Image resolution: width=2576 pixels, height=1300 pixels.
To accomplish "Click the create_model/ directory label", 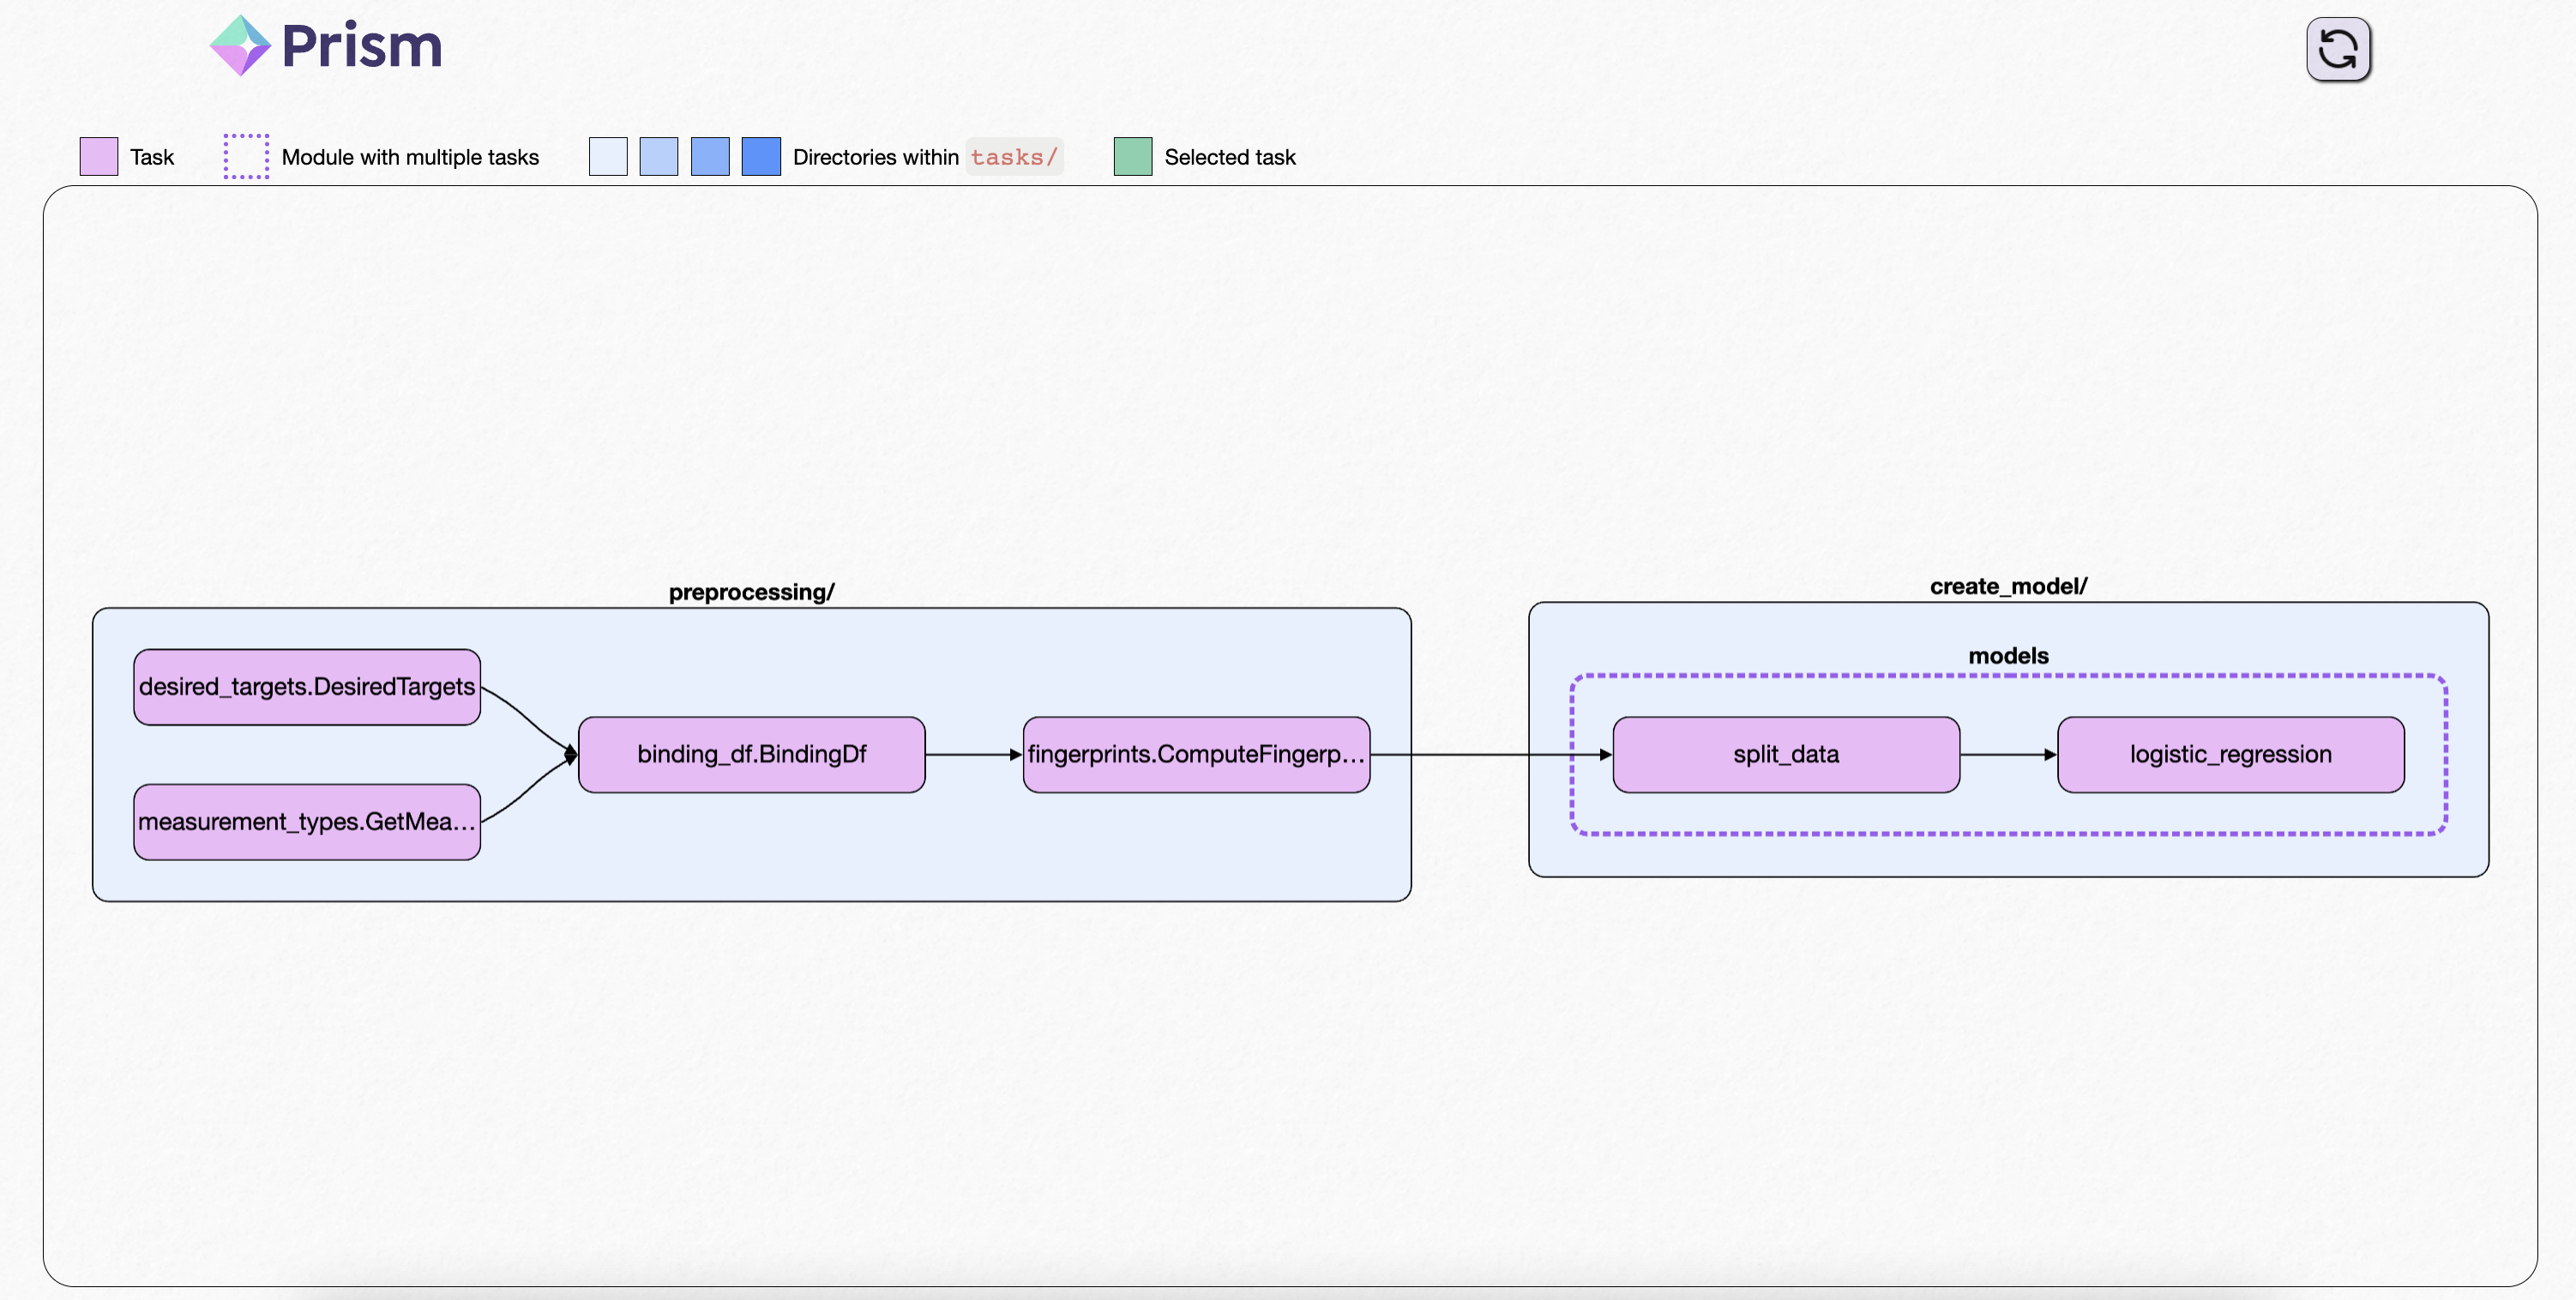I will click(2008, 586).
